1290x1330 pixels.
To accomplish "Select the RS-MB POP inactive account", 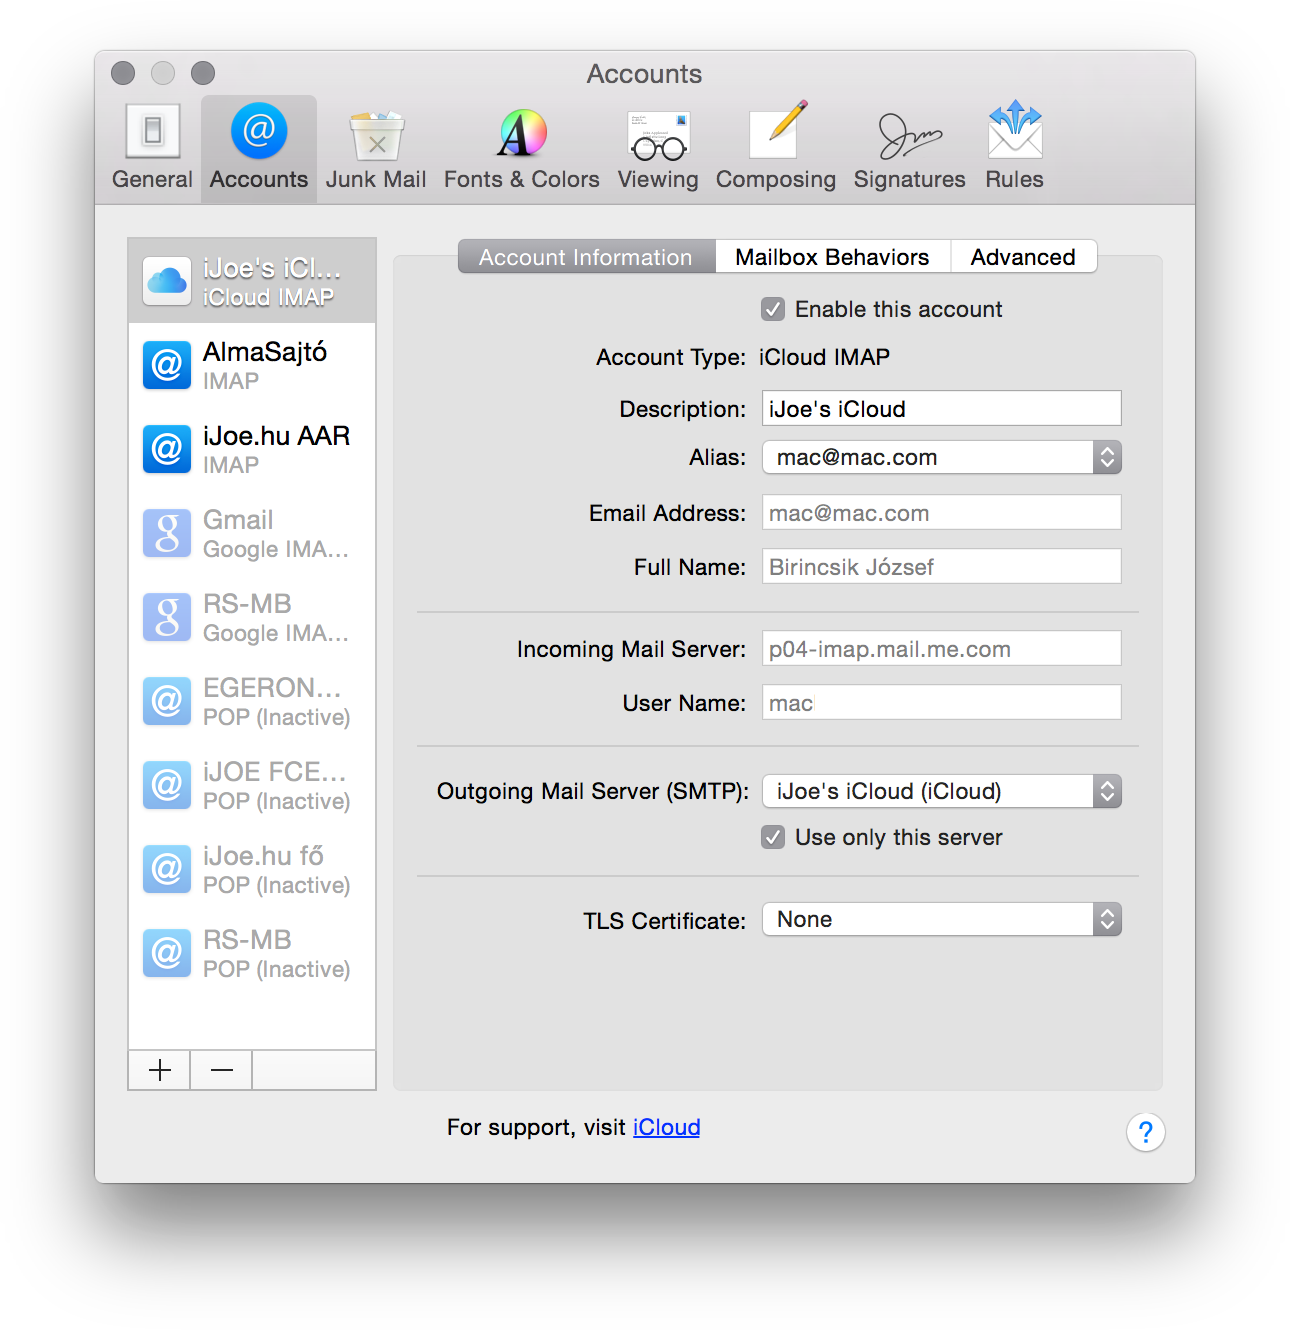I will coord(252,953).
